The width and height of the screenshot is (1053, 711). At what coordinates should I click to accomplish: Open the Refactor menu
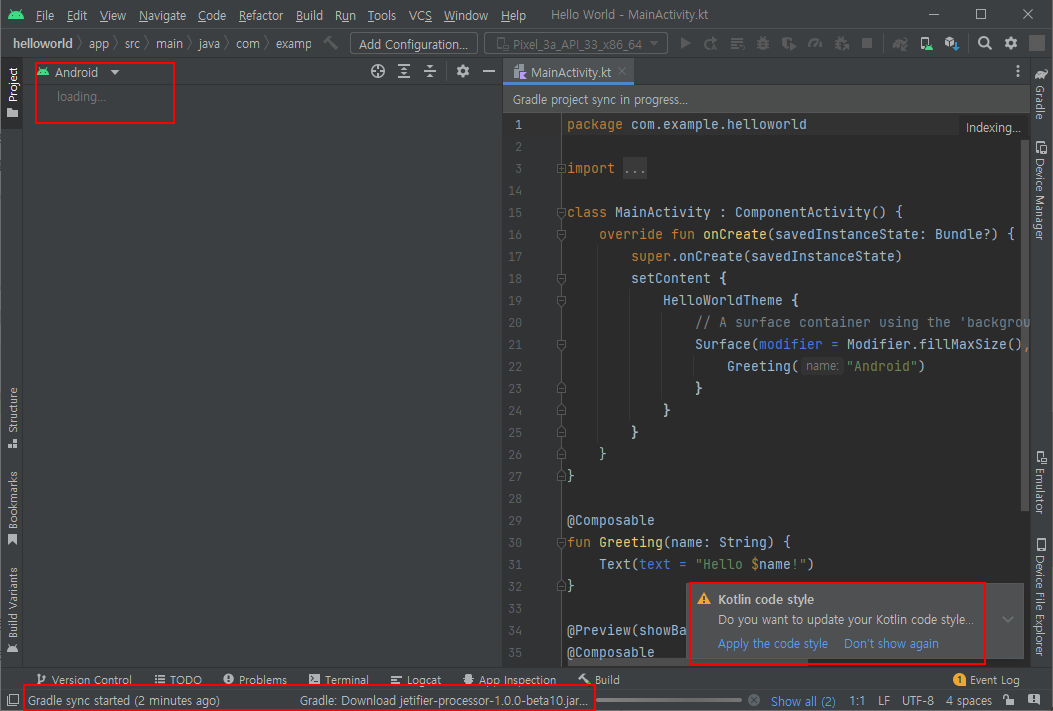261,15
